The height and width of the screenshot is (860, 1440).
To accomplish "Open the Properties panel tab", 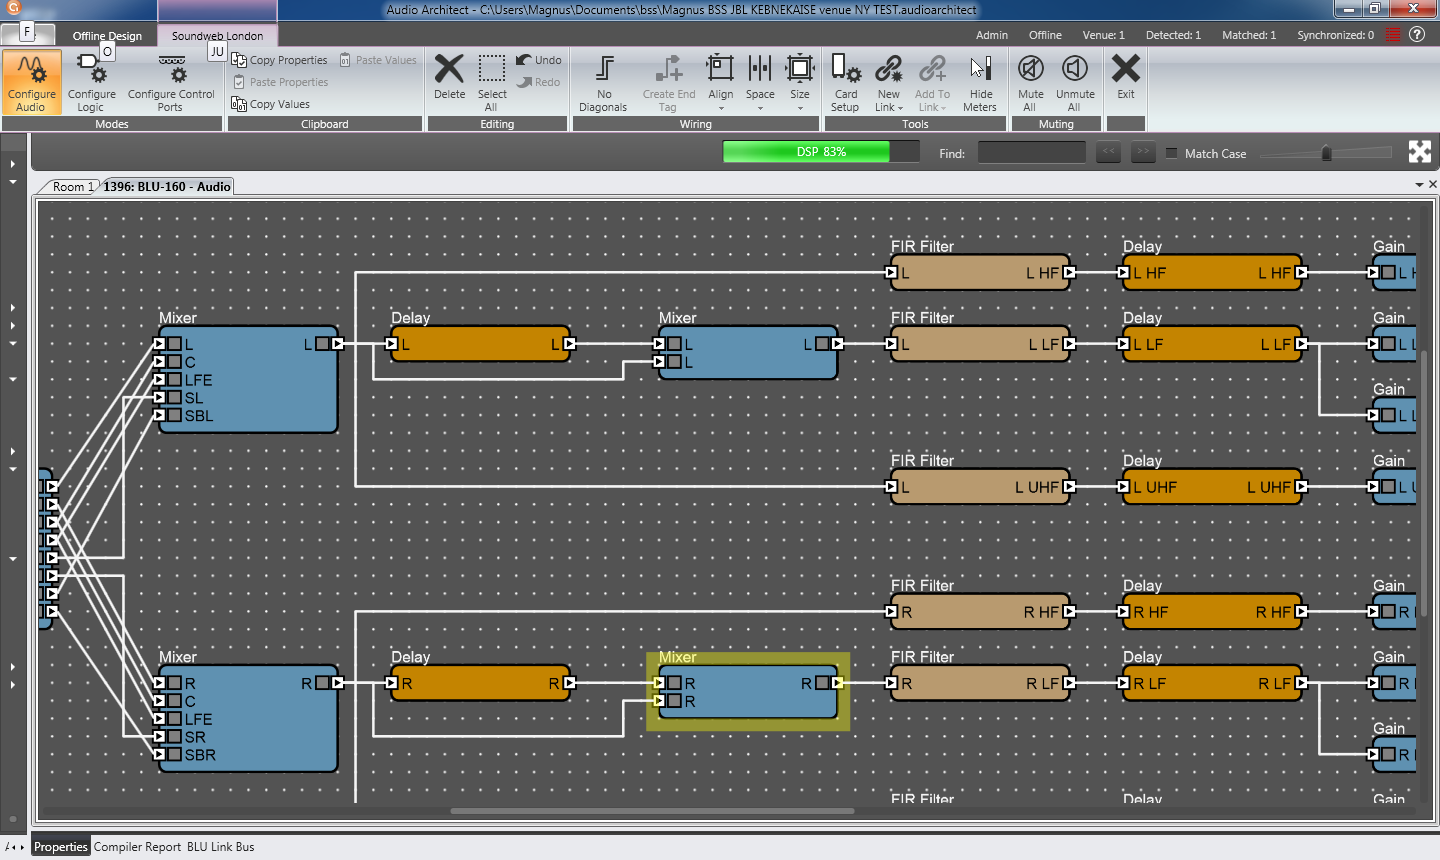I will [x=61, y=847].
